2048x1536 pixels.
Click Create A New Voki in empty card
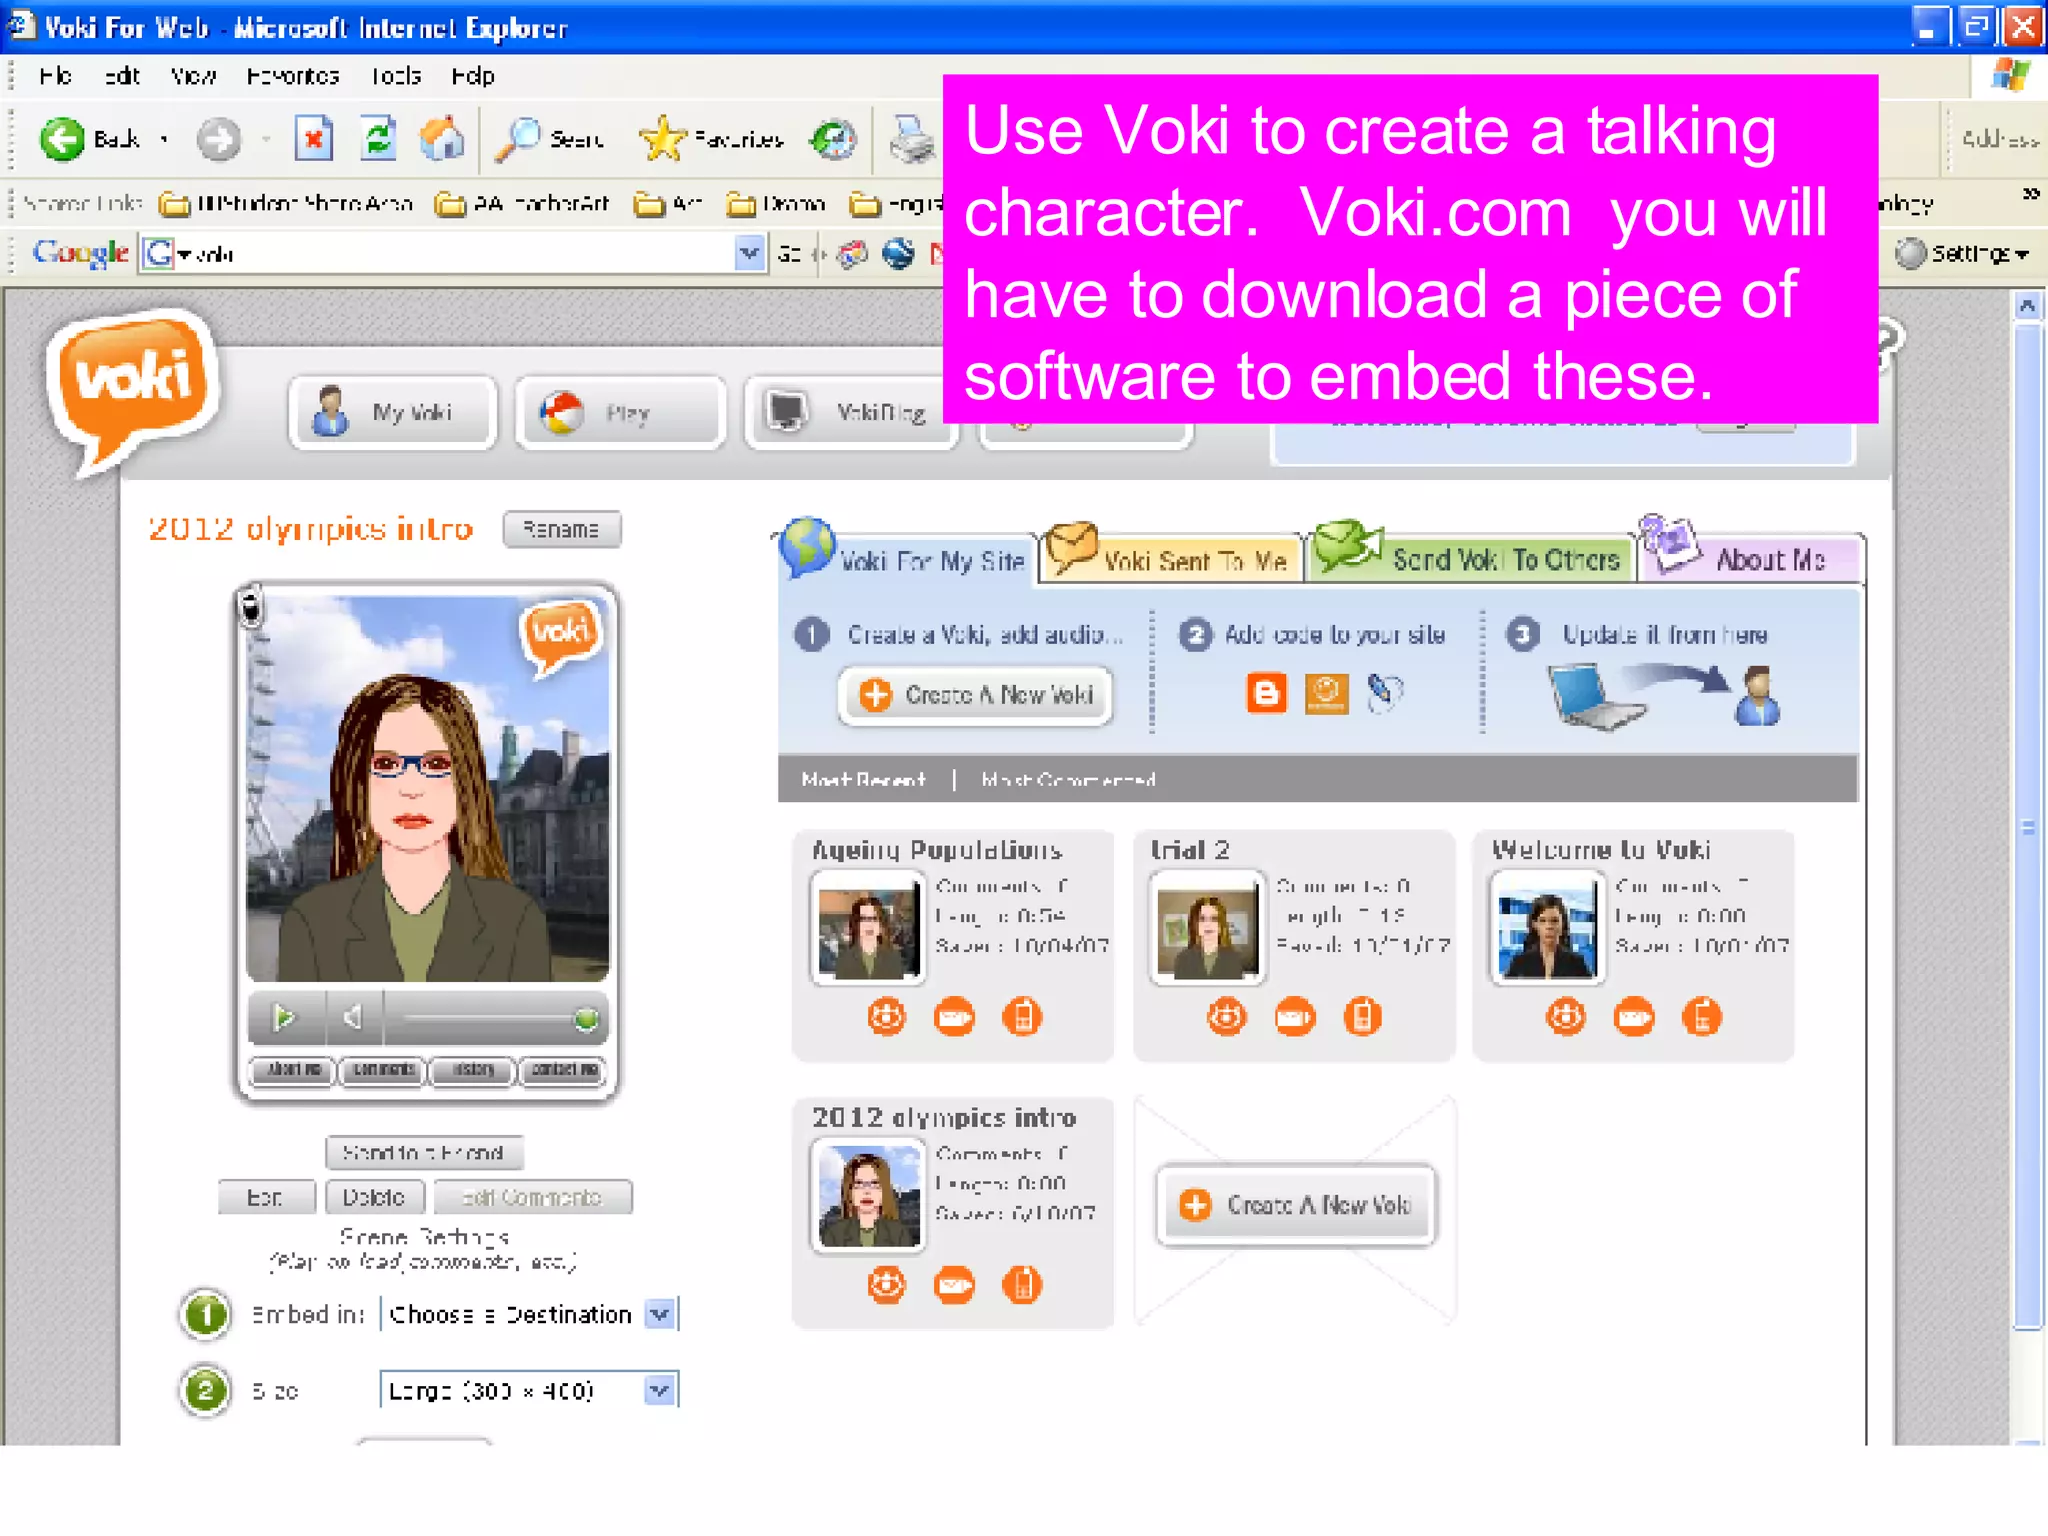1296,1205
